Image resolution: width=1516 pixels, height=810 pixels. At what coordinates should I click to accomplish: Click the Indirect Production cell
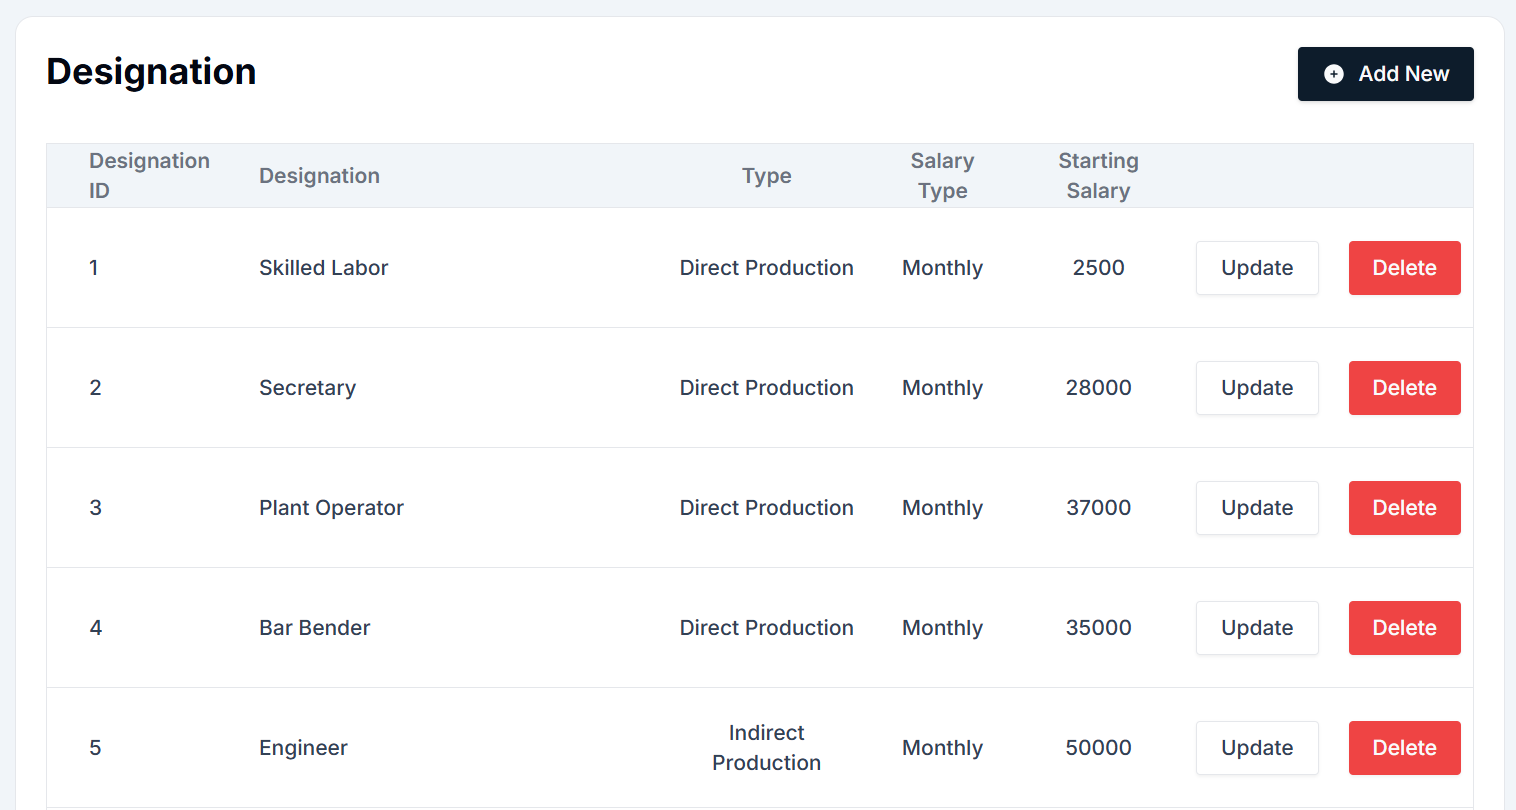(766, 747)
